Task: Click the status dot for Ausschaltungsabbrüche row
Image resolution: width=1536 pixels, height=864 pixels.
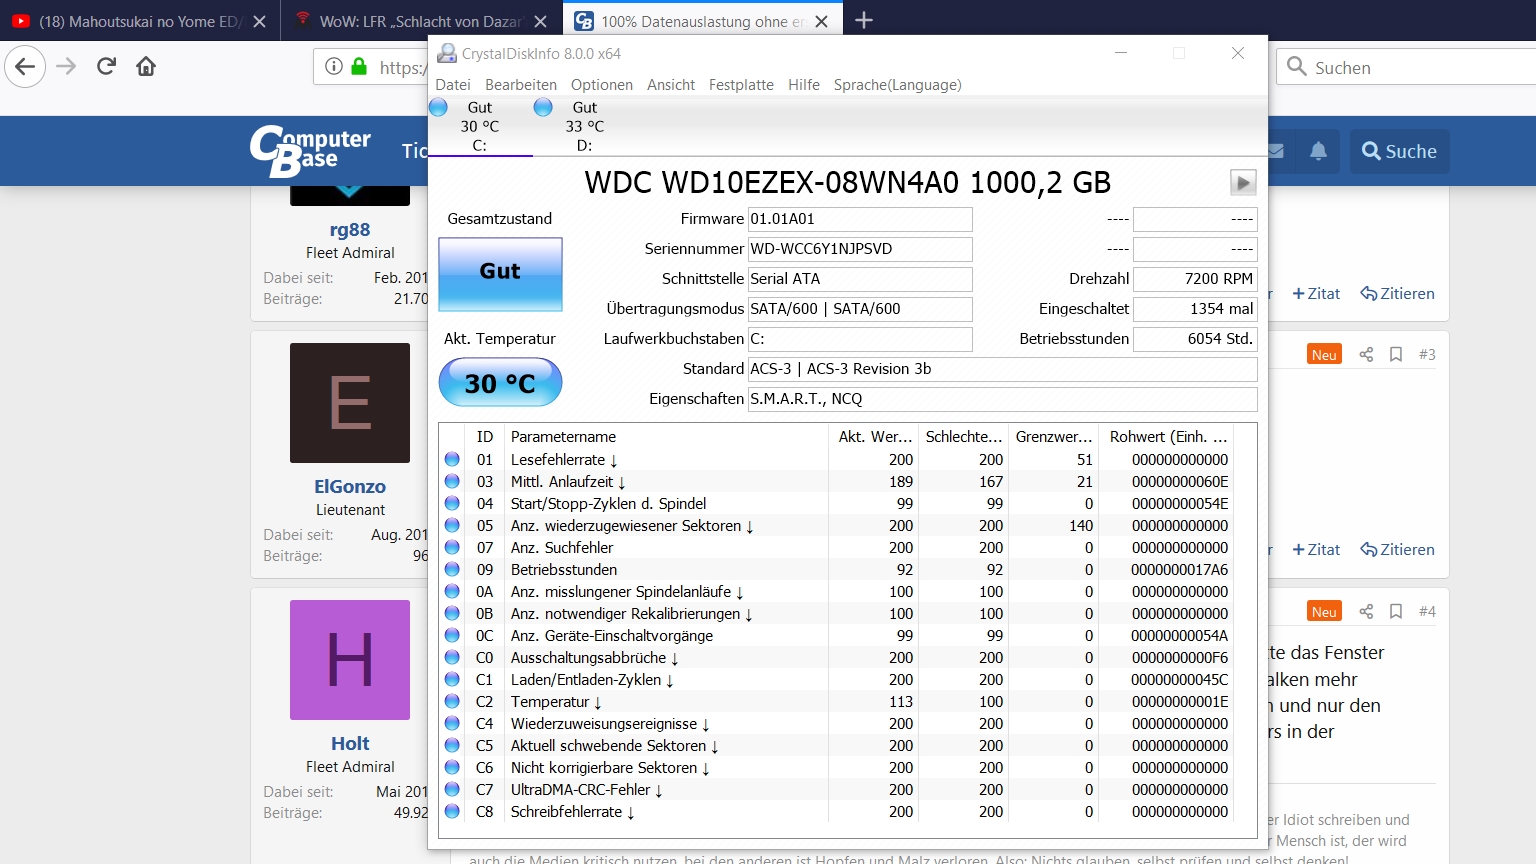Action: click(452, 657)
